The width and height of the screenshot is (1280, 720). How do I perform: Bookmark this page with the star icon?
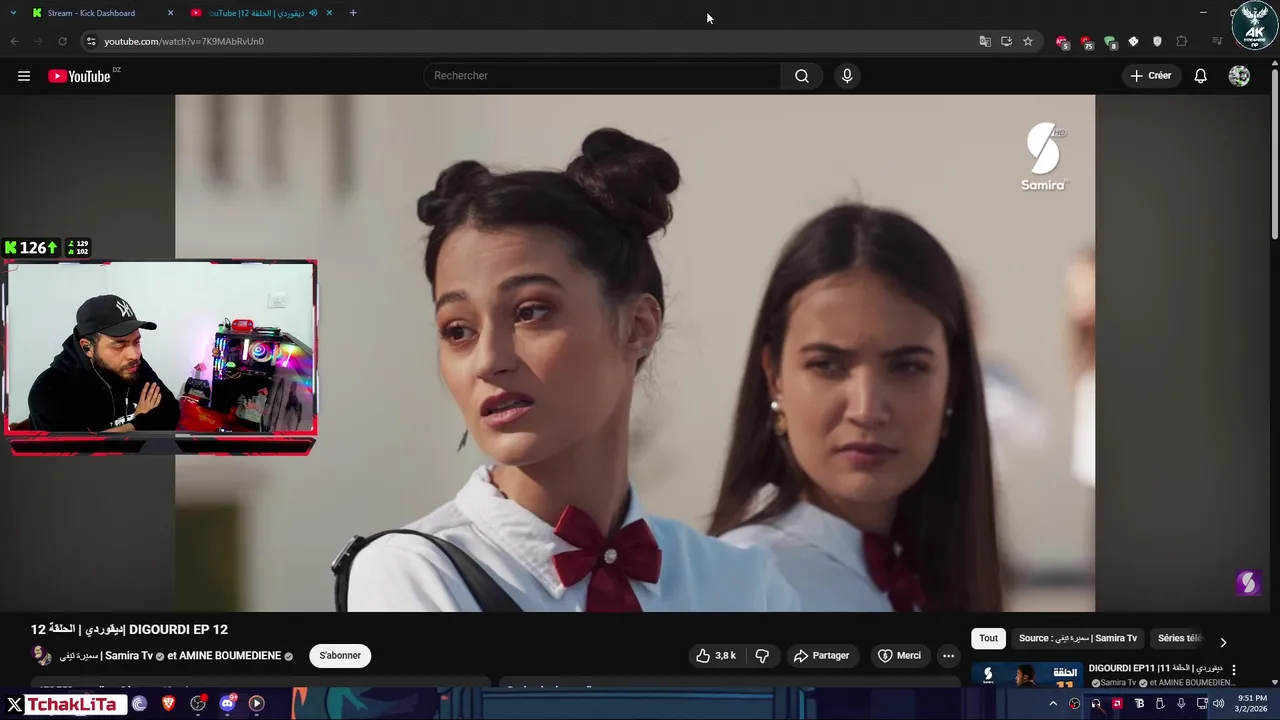coord(1027,41)
